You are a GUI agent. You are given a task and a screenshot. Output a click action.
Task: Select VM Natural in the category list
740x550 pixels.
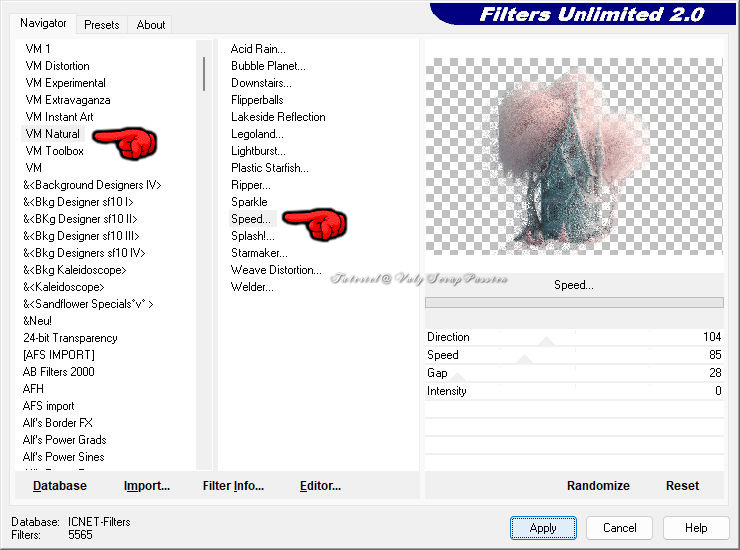coord(53,134)
